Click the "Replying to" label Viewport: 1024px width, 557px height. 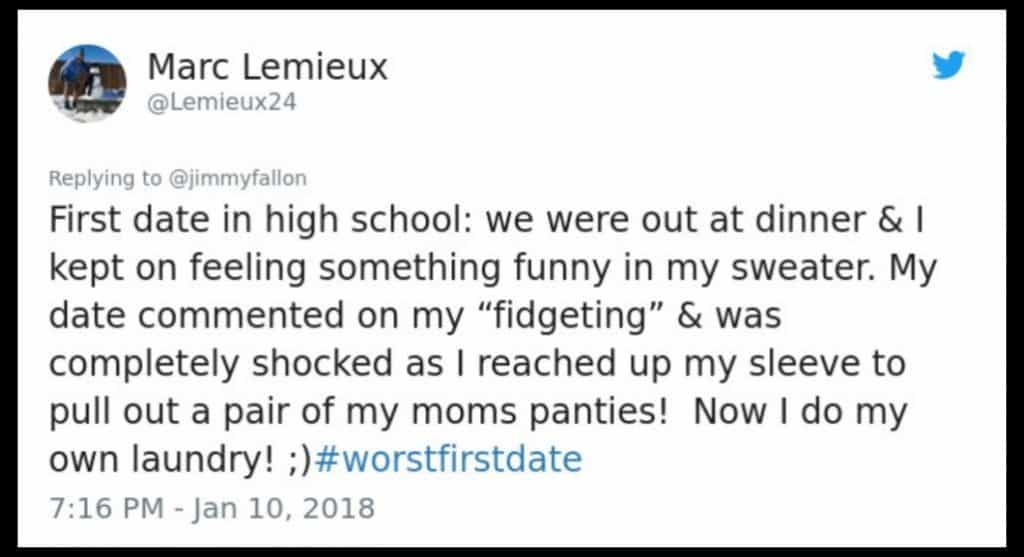[x=105, y=179]
